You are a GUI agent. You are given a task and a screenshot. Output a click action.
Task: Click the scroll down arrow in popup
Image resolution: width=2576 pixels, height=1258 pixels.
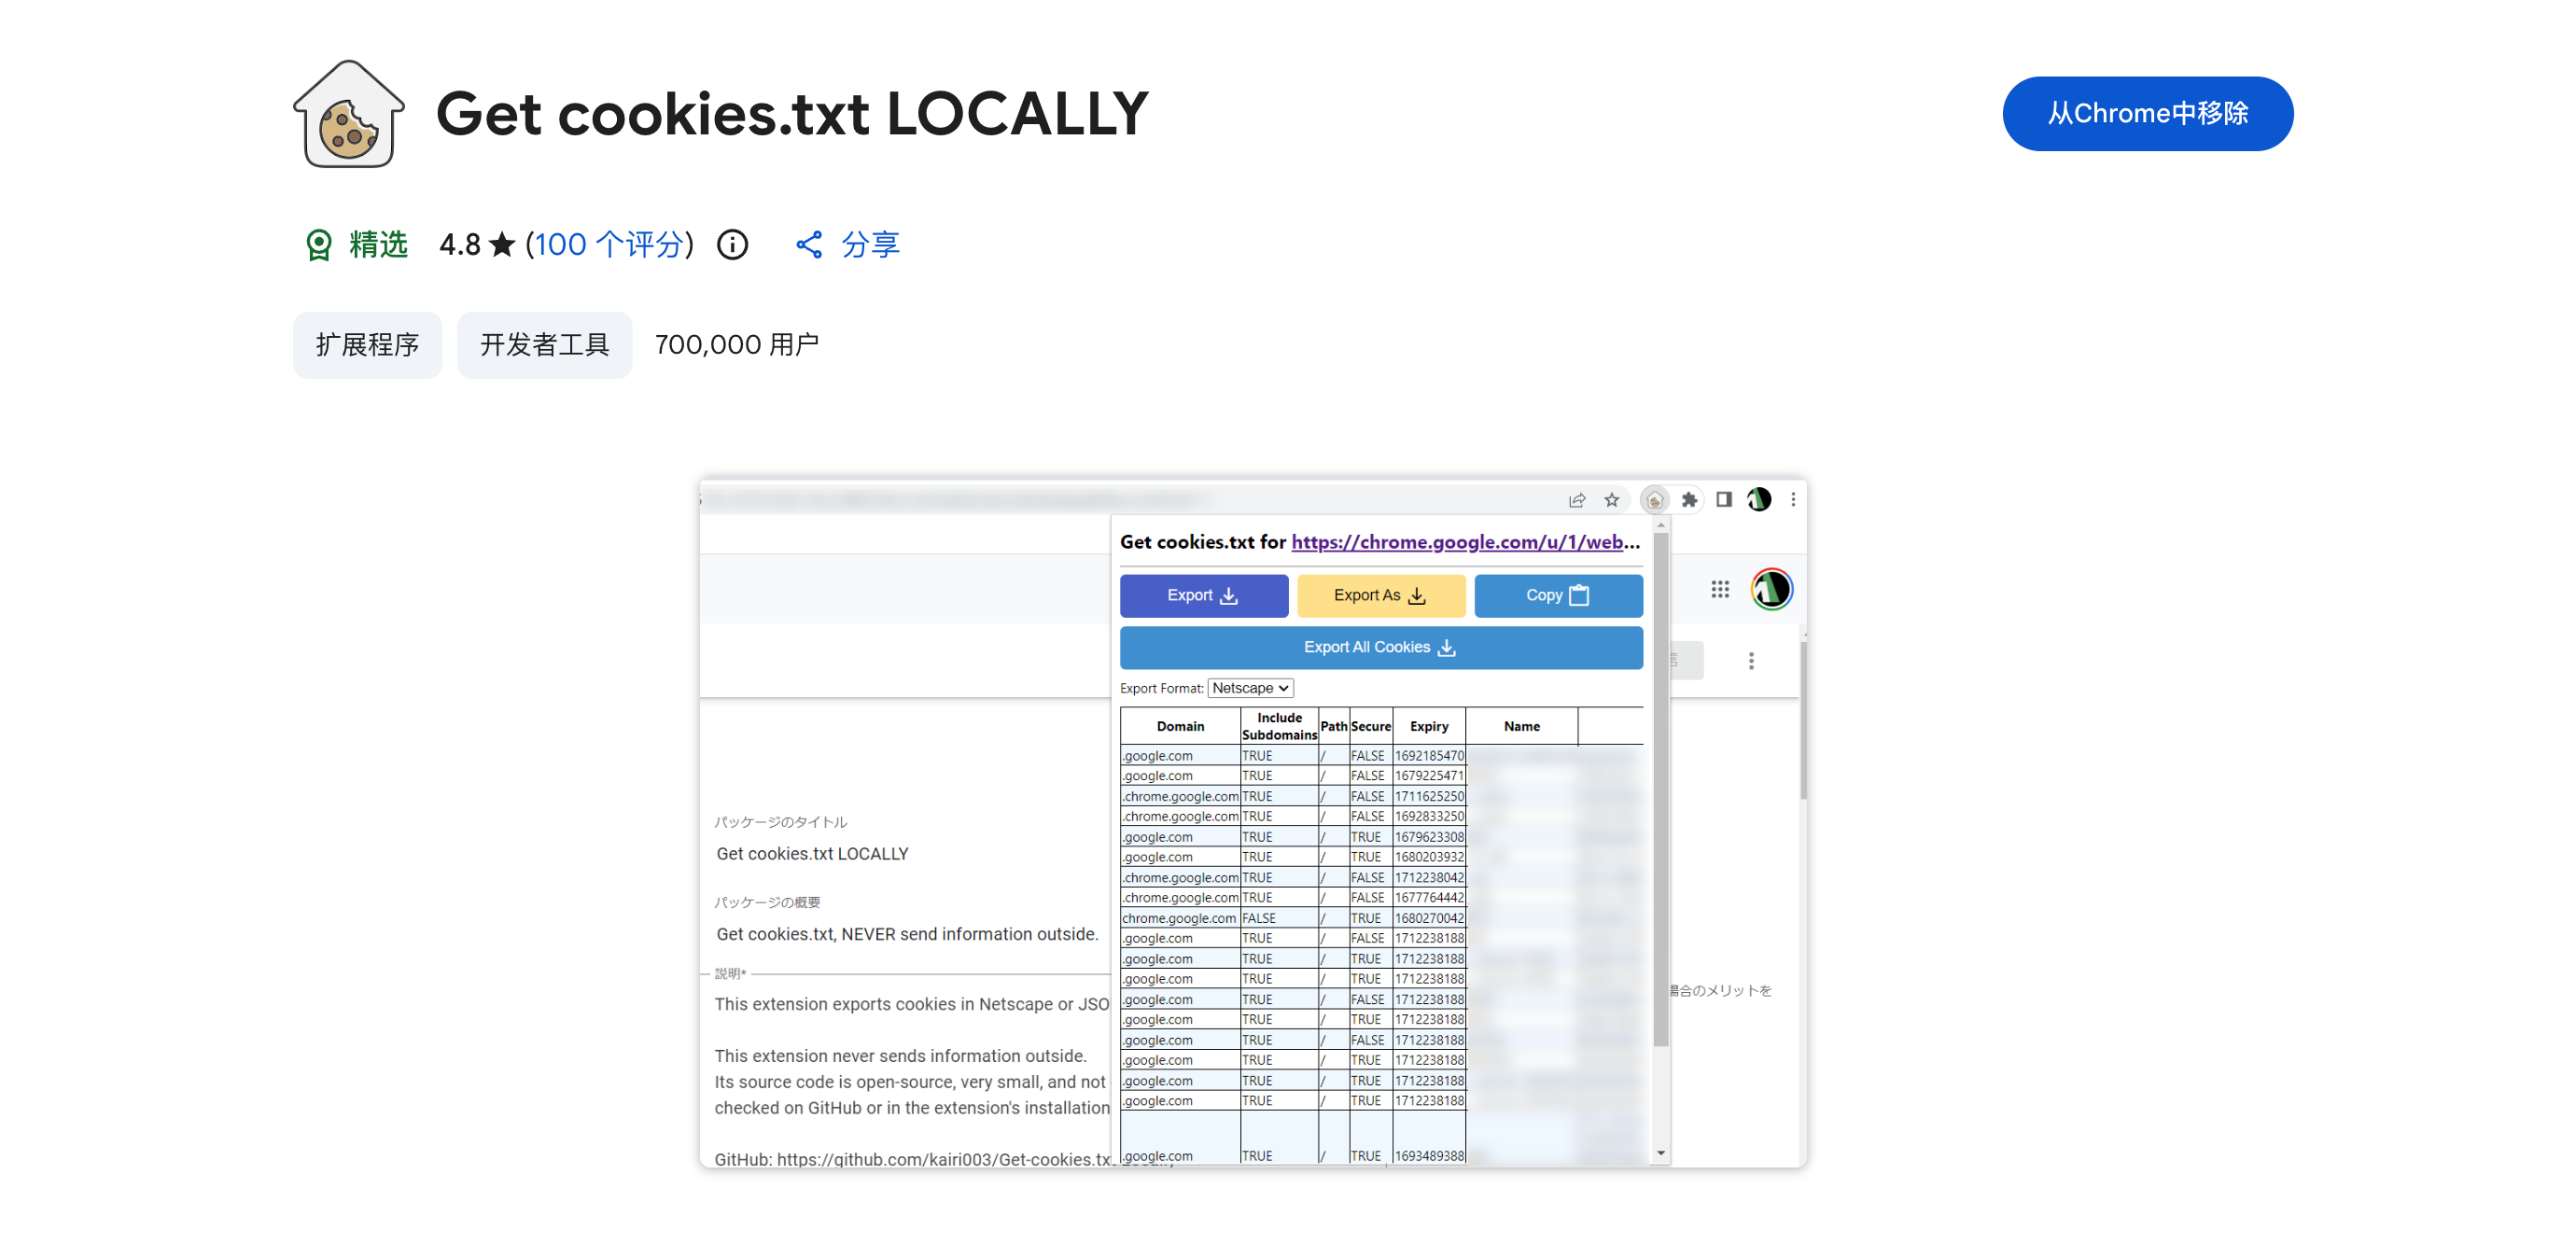(x=1661, y=1153)
